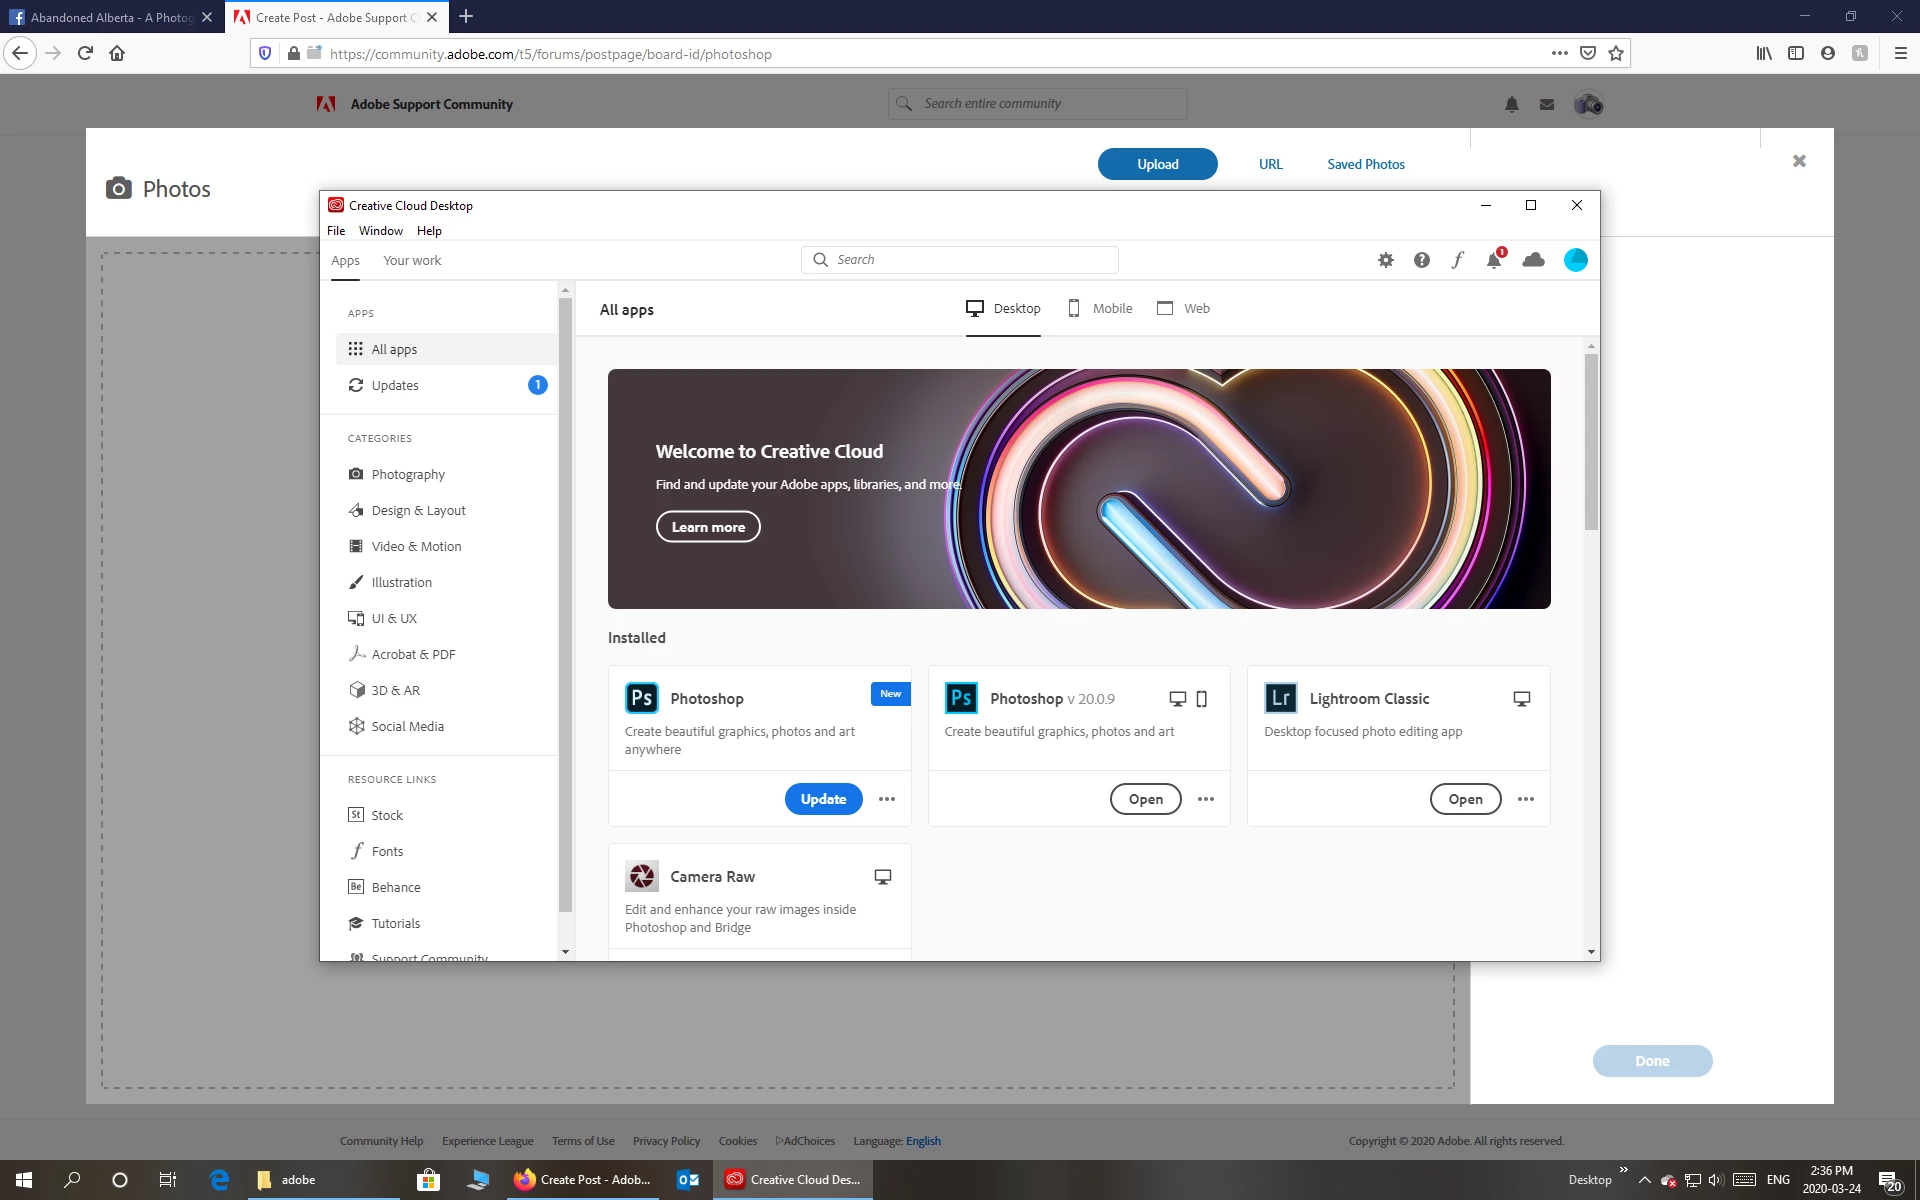Open Outlook from the Windows taskbar
Image resolution: width=1920 pixels, height=1200 pixels.
(x=688, y=1180)
